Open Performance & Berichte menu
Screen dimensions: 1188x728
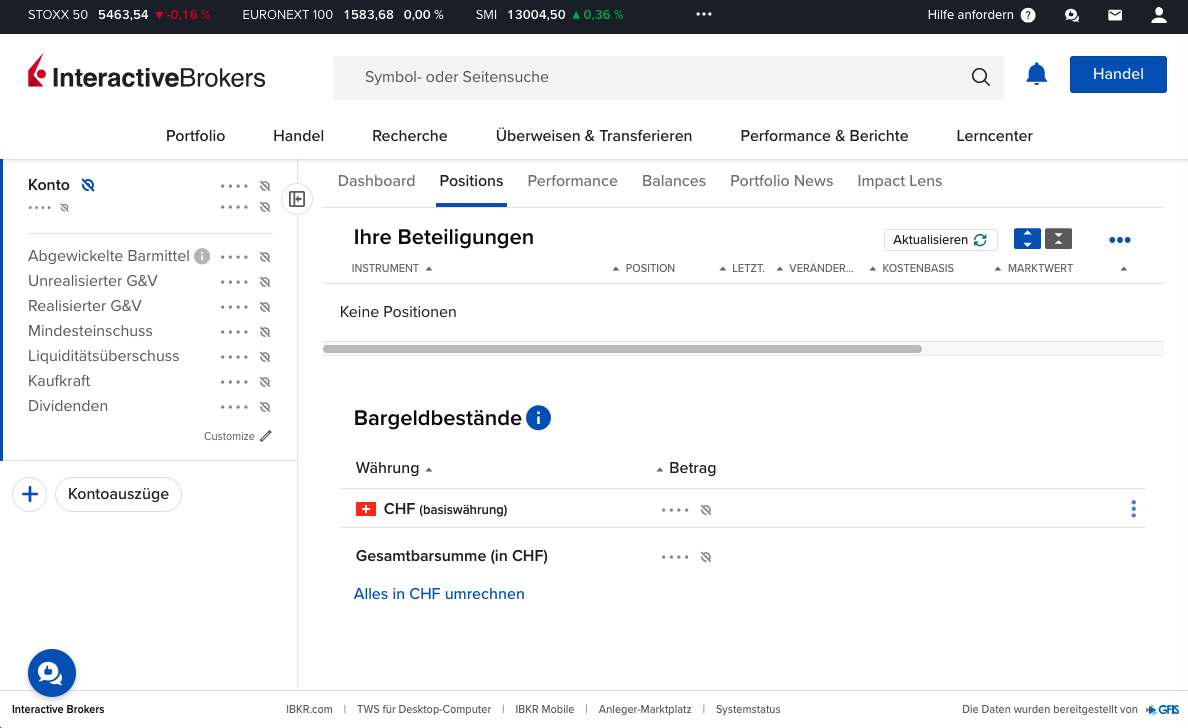tap(824, 136)
